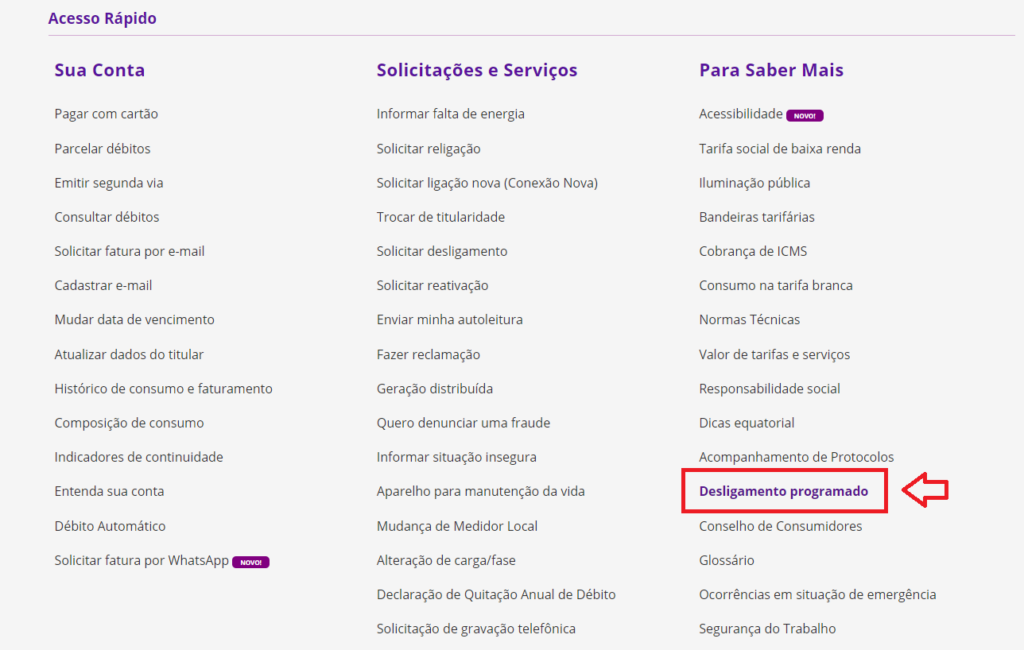This screenshot has width=1024, height=650.
Task: Select Mudar data de vencimento
Action: (134, 320)
